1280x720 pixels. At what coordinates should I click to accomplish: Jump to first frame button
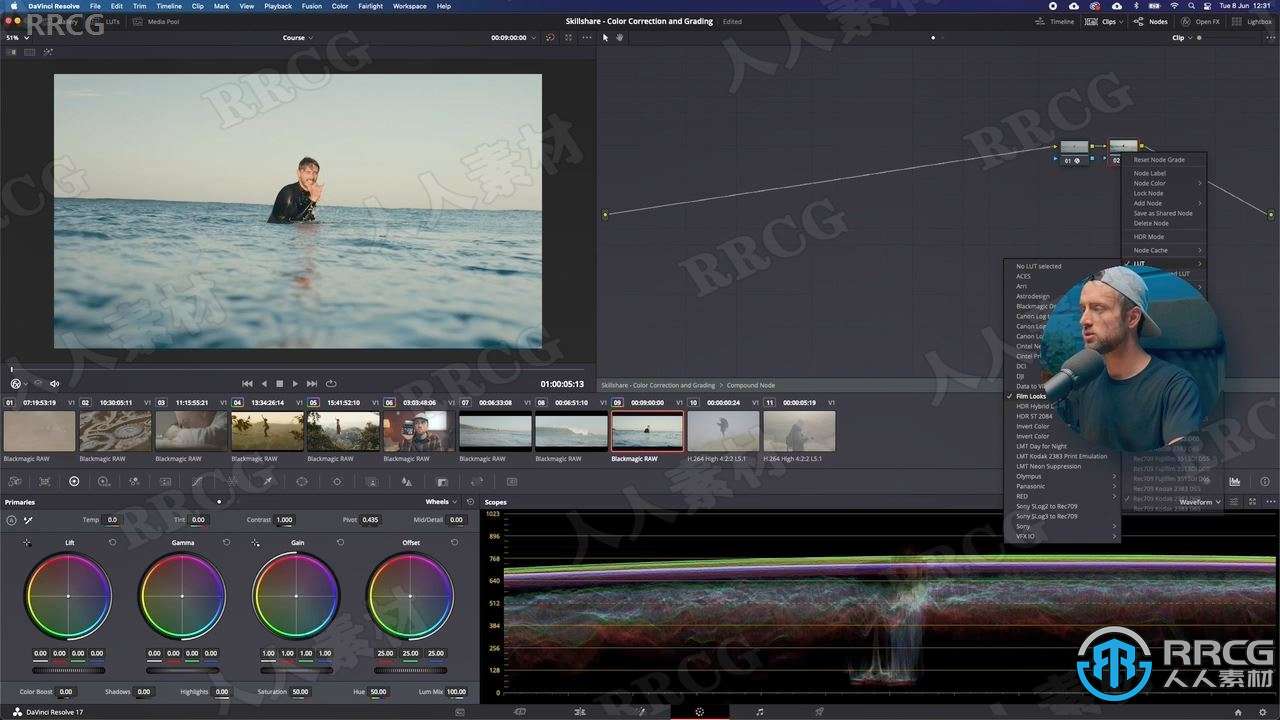pos(247,383)
